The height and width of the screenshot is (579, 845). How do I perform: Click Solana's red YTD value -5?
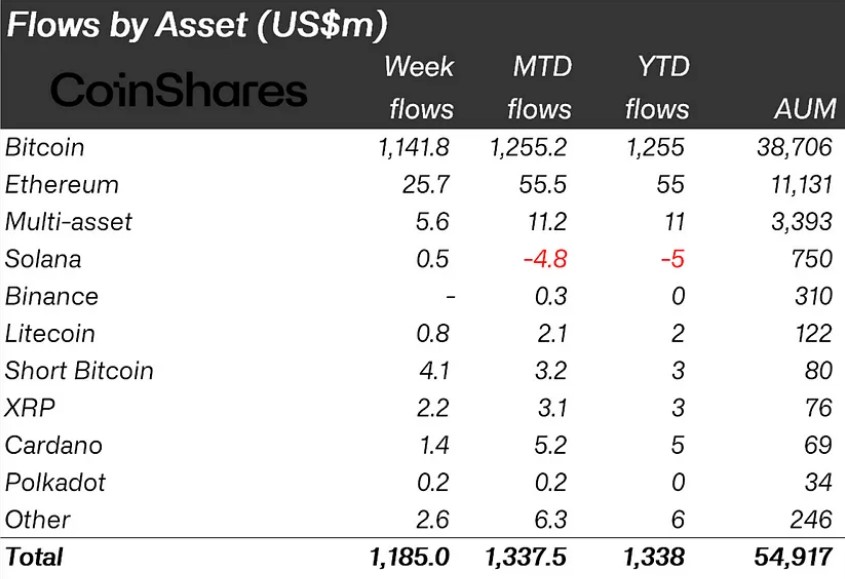click(x=673, y=259)
